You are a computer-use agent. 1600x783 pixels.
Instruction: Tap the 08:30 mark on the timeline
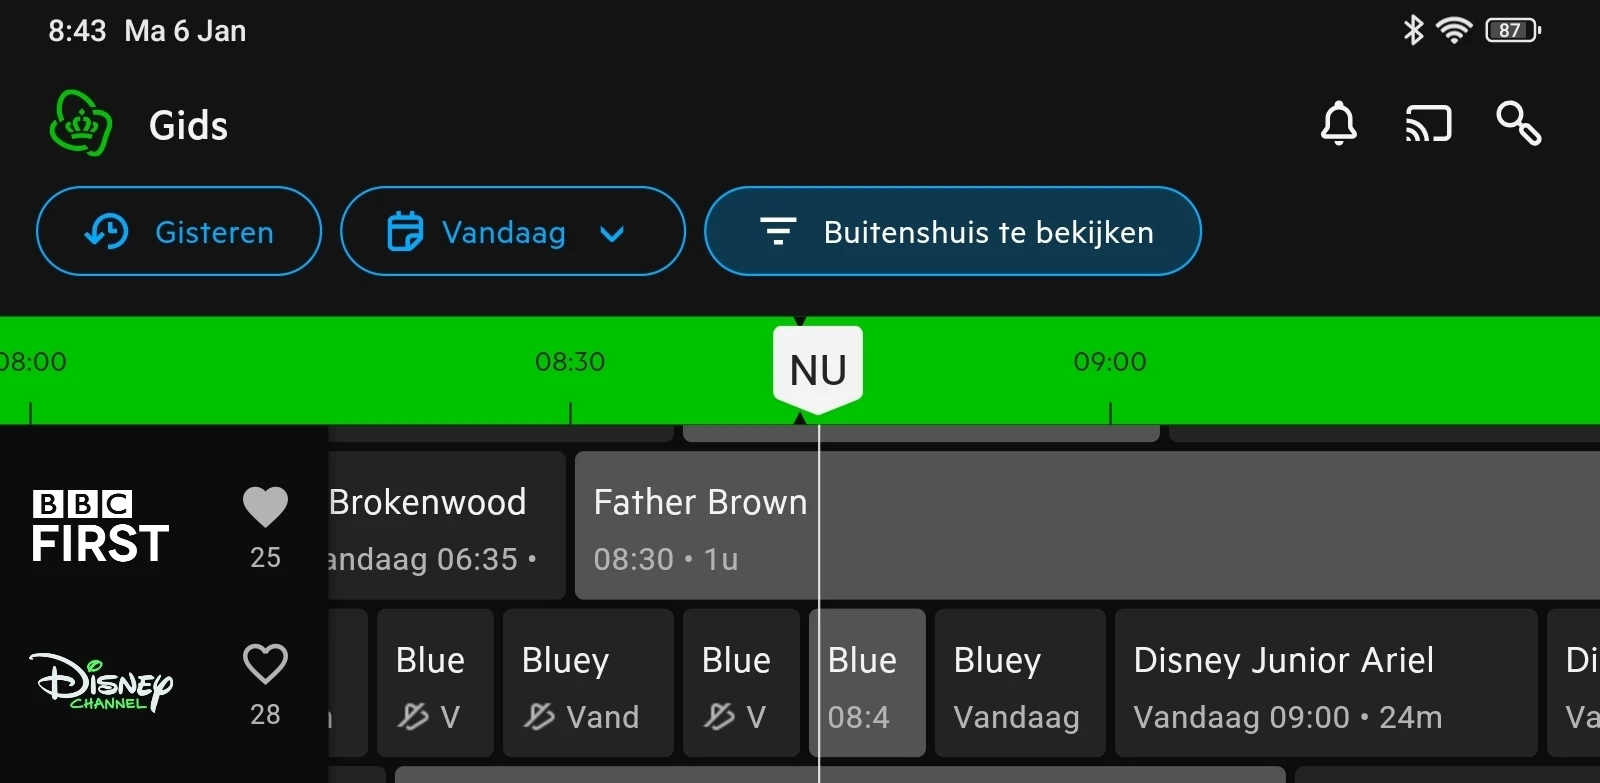click(570, 362)
